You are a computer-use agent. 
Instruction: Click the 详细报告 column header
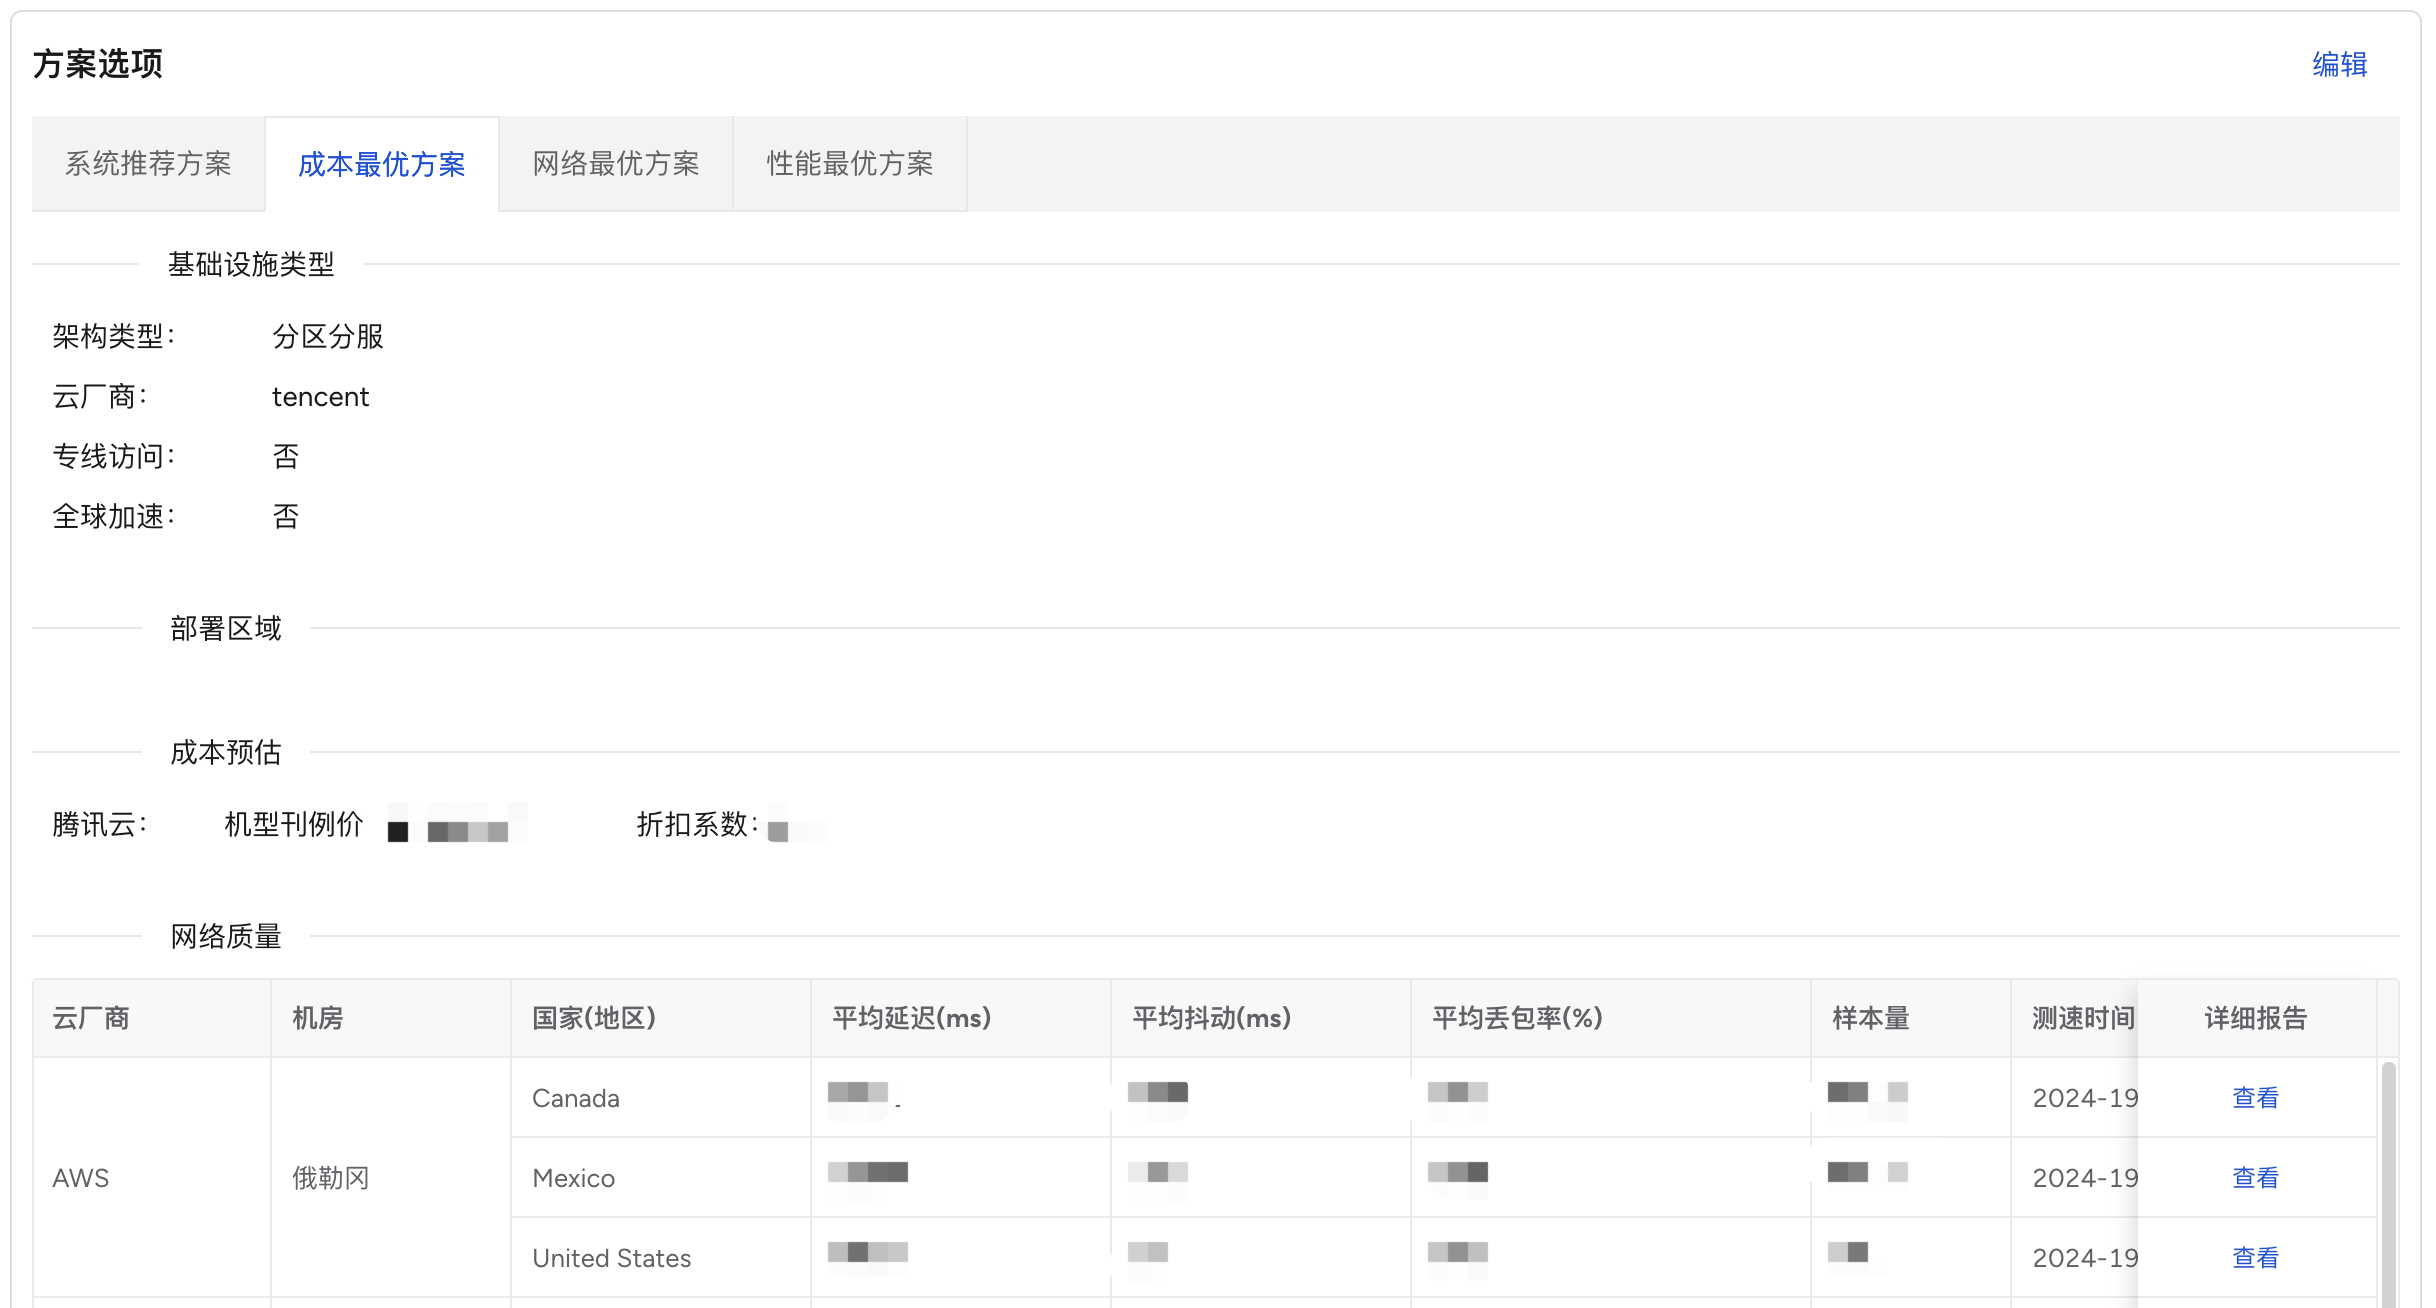[2255, 1018]
